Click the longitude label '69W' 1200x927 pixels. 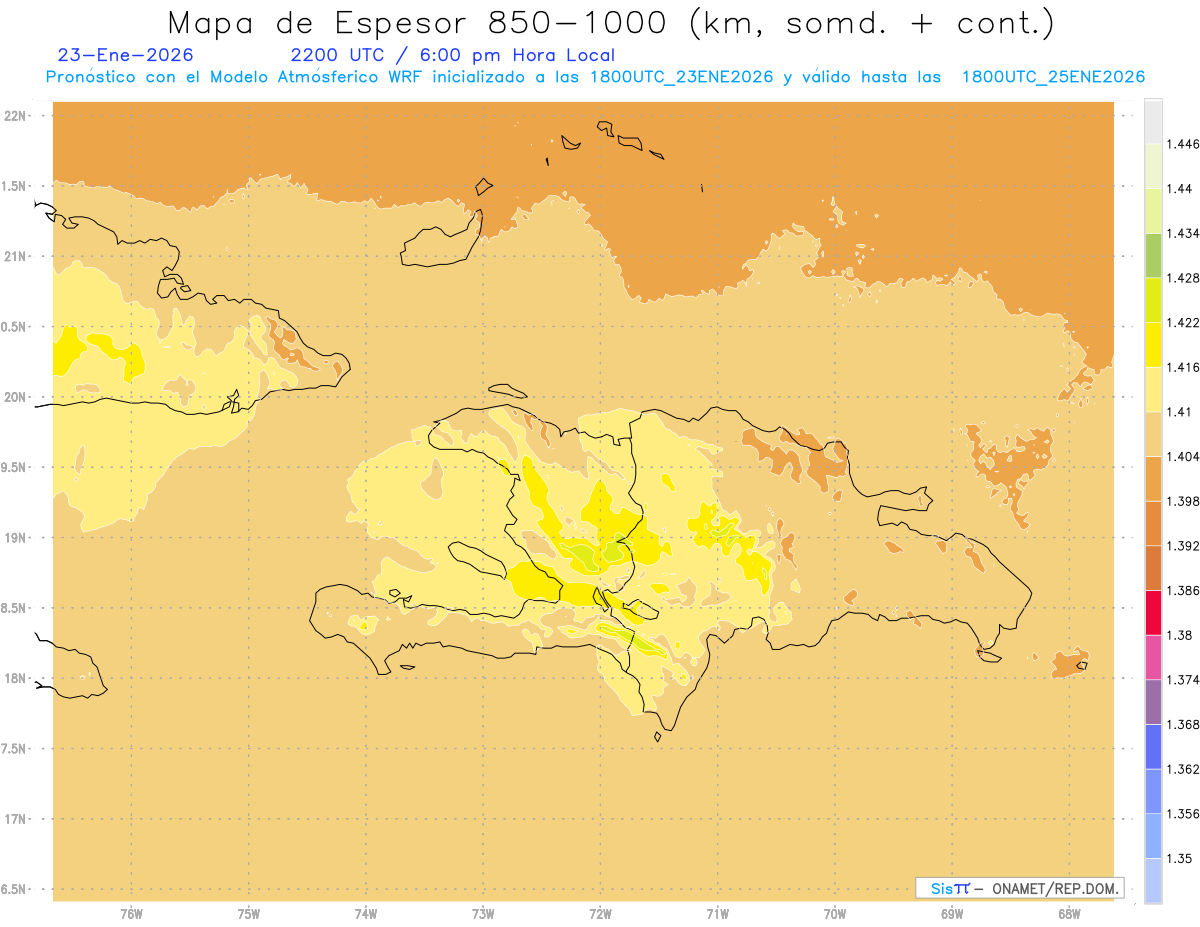point(952,913)
